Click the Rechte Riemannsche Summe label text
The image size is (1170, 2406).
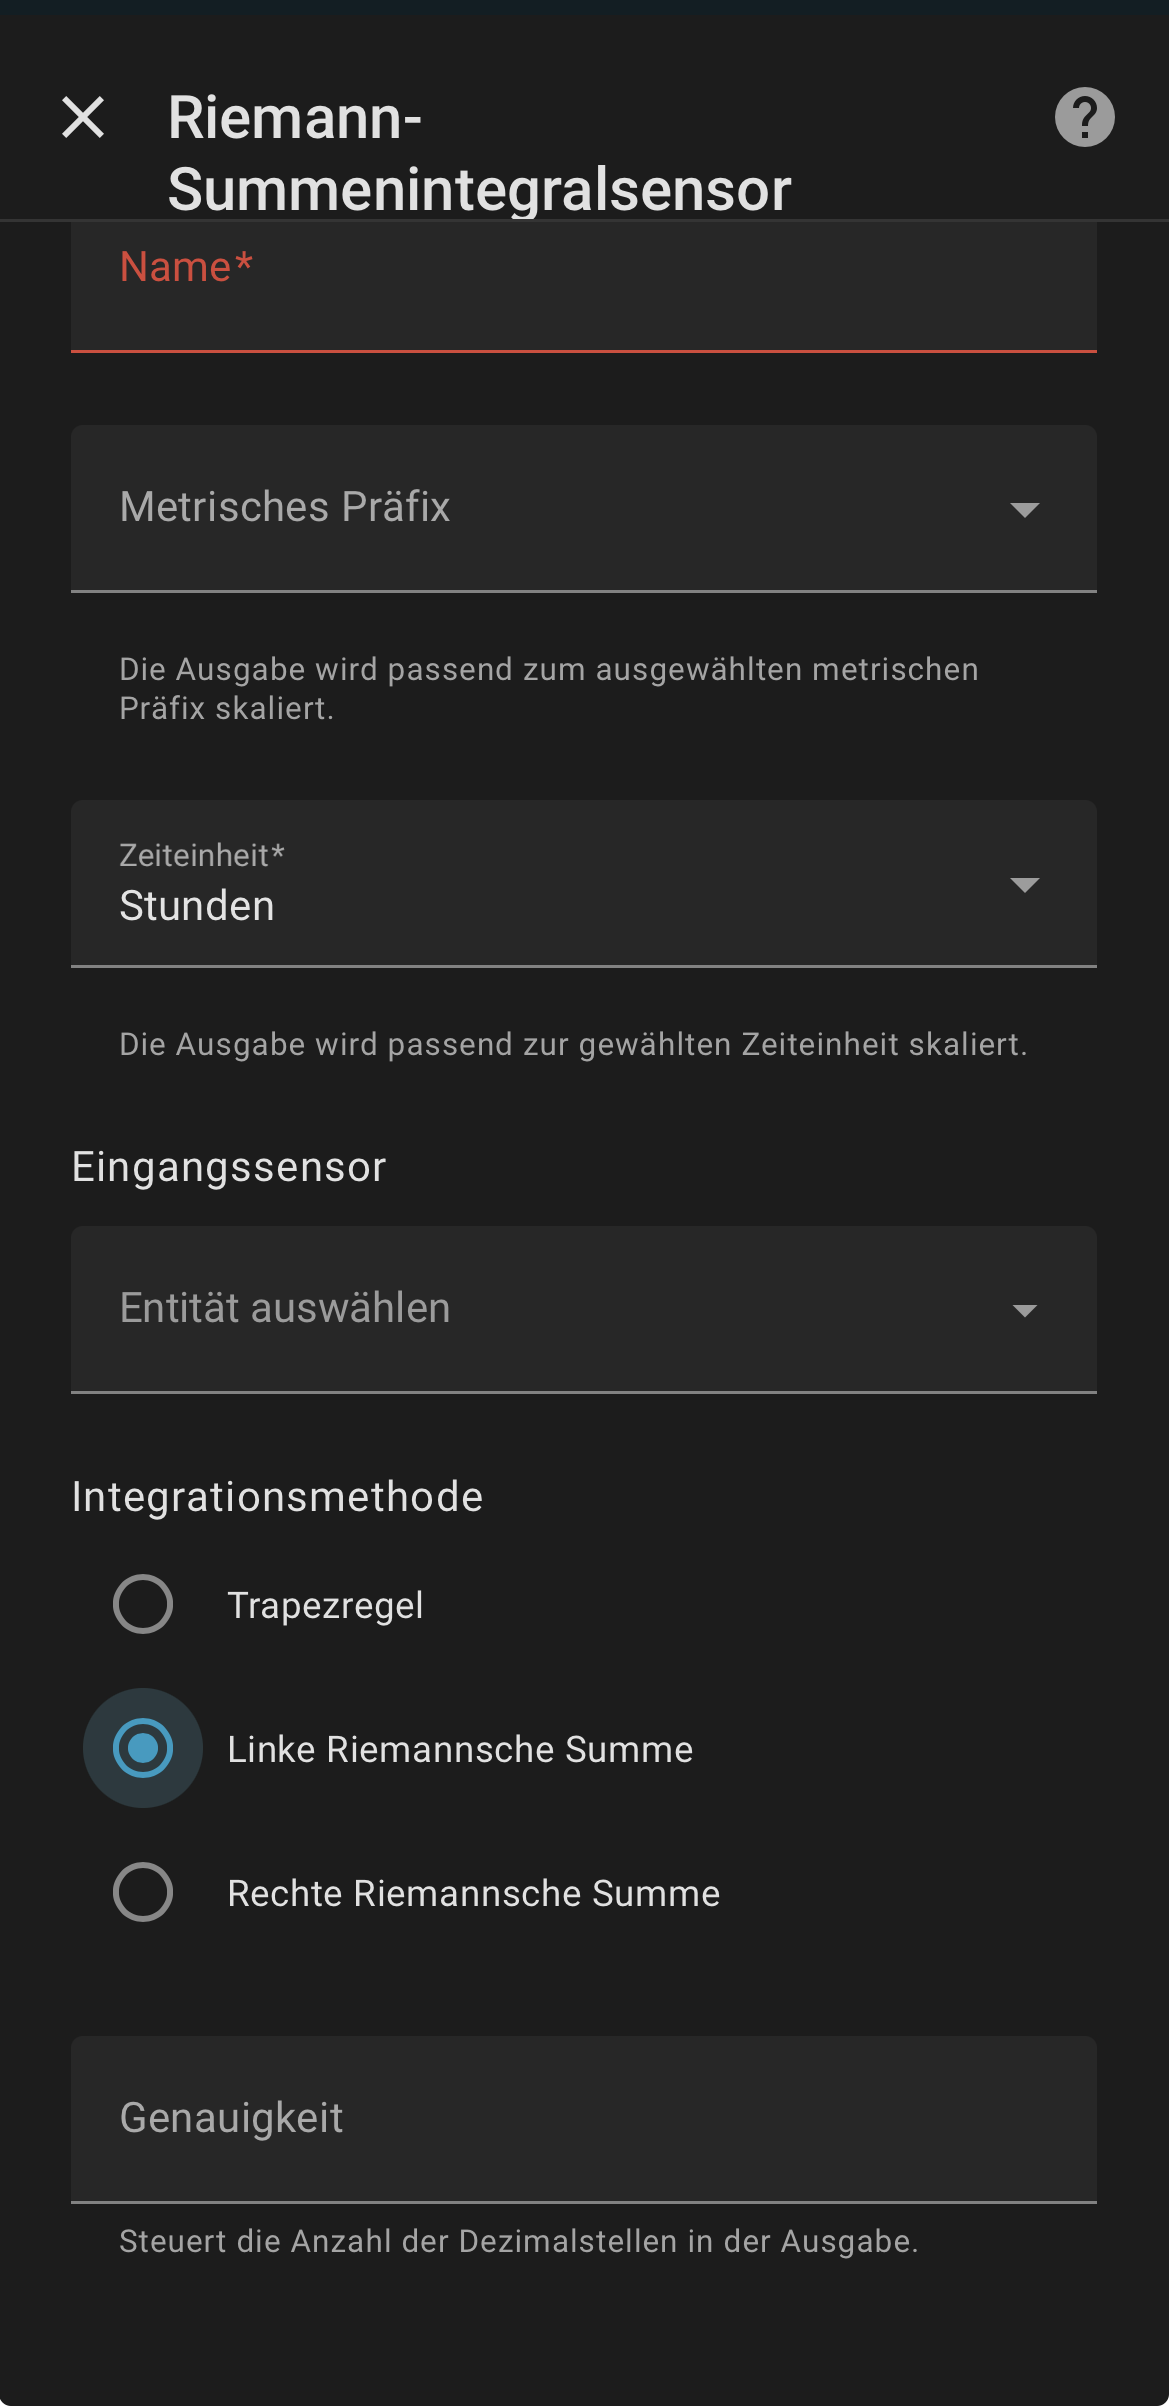(473, 1893)
